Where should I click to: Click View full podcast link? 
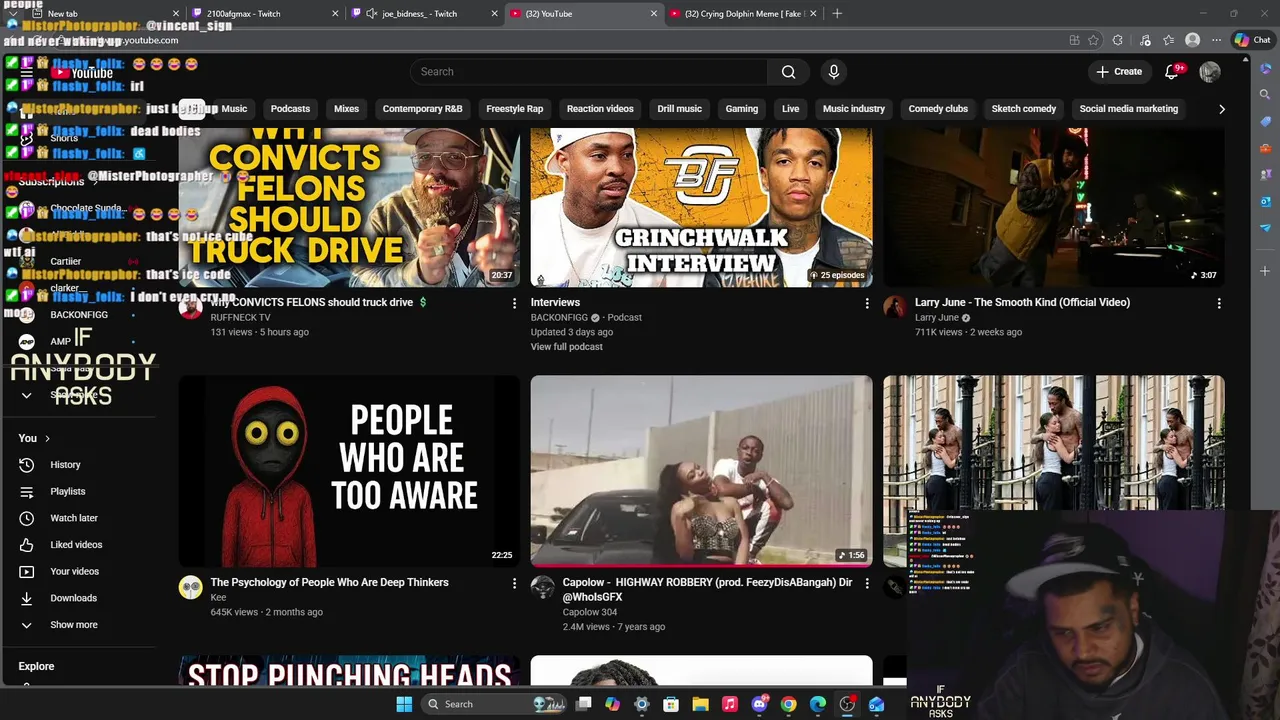pos(566,347)
